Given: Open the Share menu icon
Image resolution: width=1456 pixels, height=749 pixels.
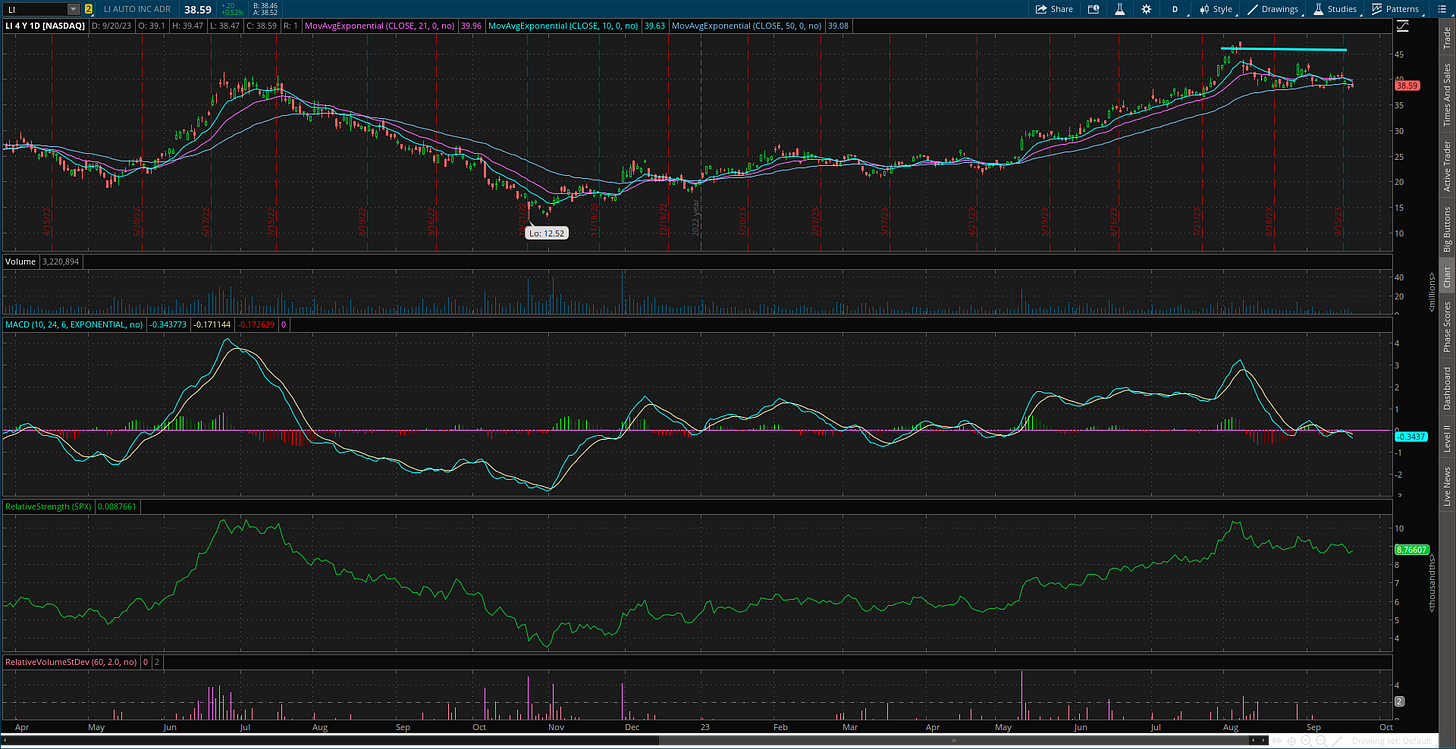Looking at the screenshot, I should click(1041, 9).
